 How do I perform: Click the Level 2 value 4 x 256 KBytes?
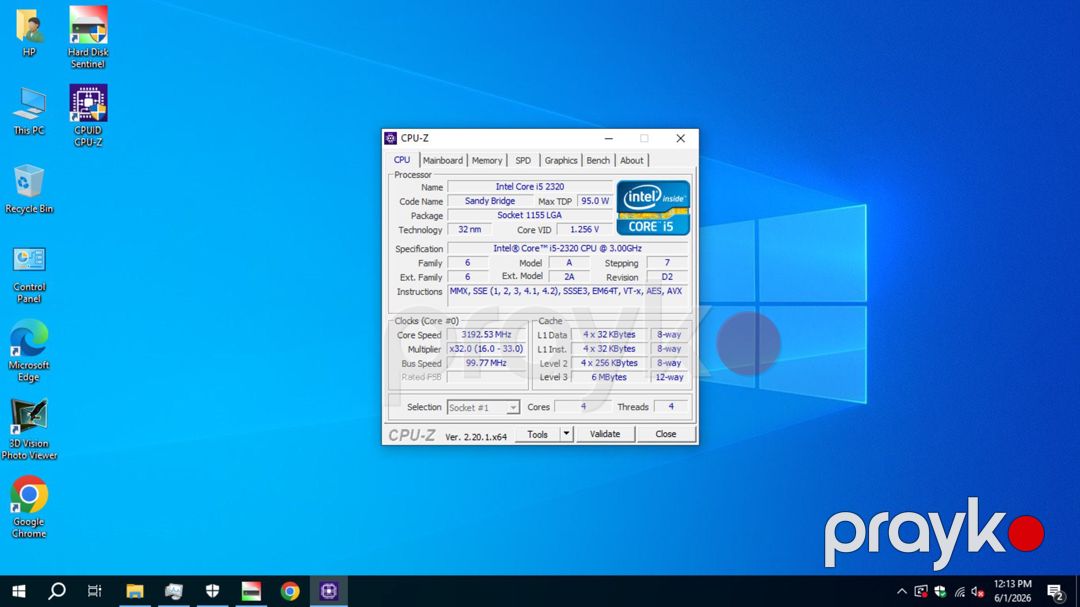pos(610,363)
